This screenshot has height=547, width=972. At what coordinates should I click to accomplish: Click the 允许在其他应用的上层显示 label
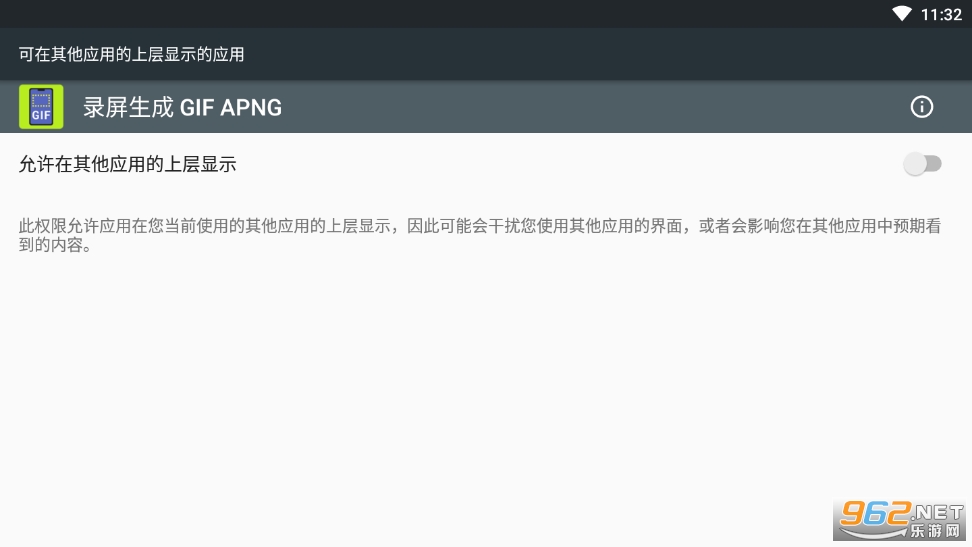click(128, 164)
